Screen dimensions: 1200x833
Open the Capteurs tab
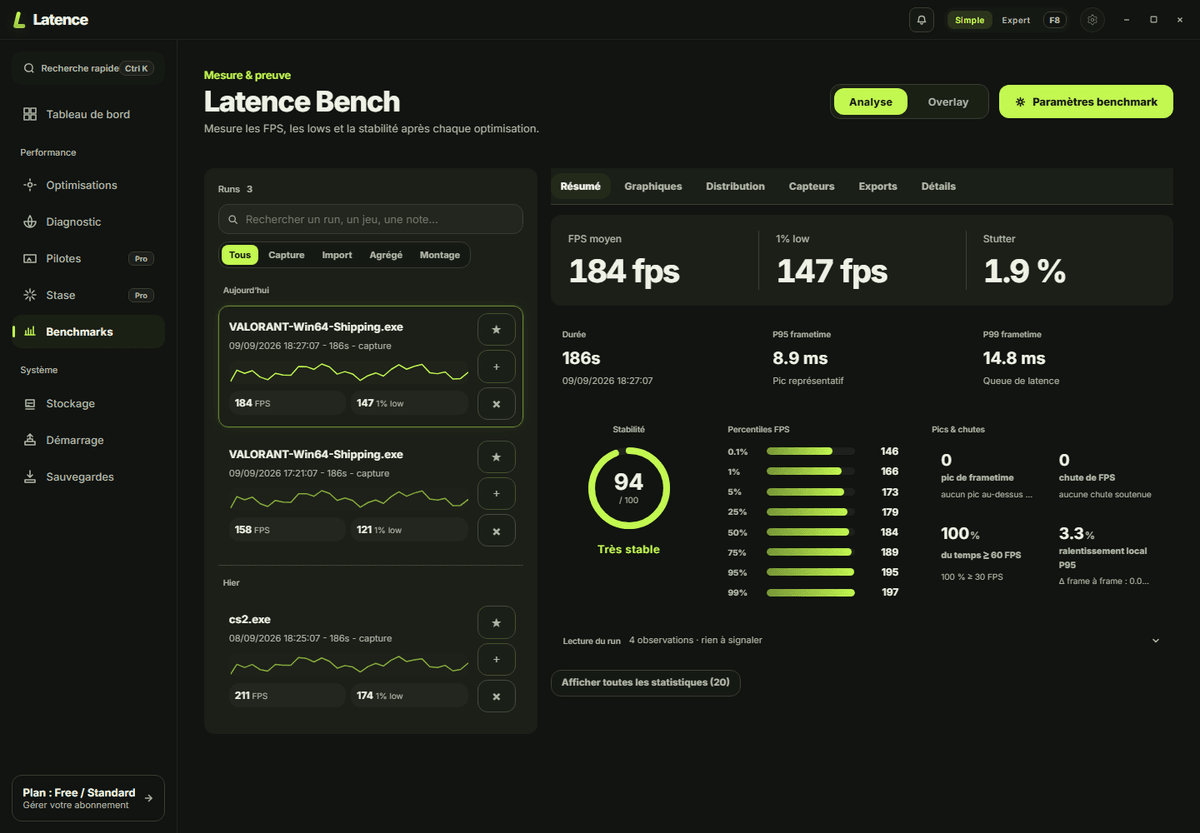[811, 186]
